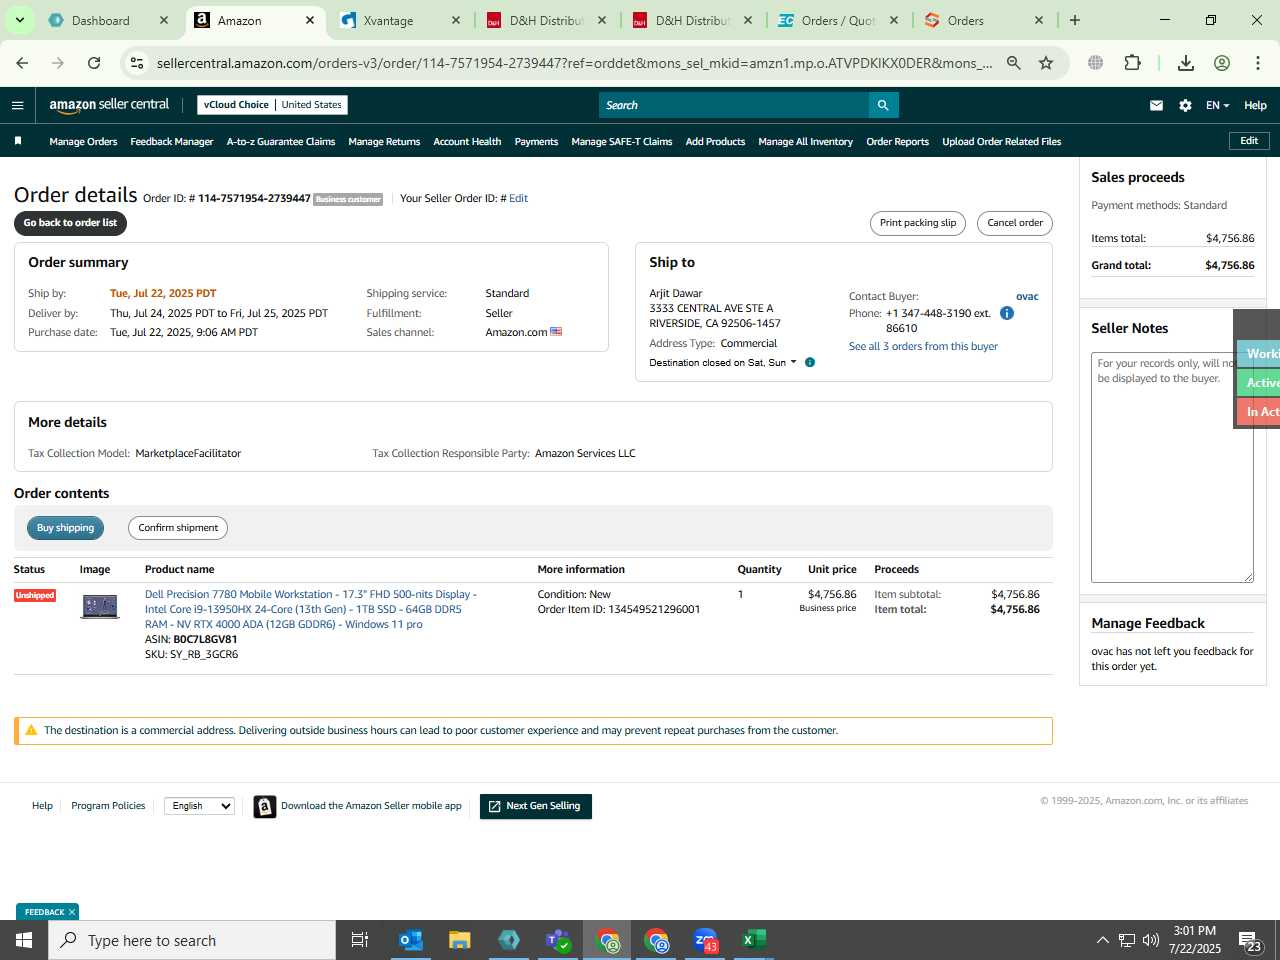
Task: Open Outlook from the taskbar
Action: click(x=410, y=940)
